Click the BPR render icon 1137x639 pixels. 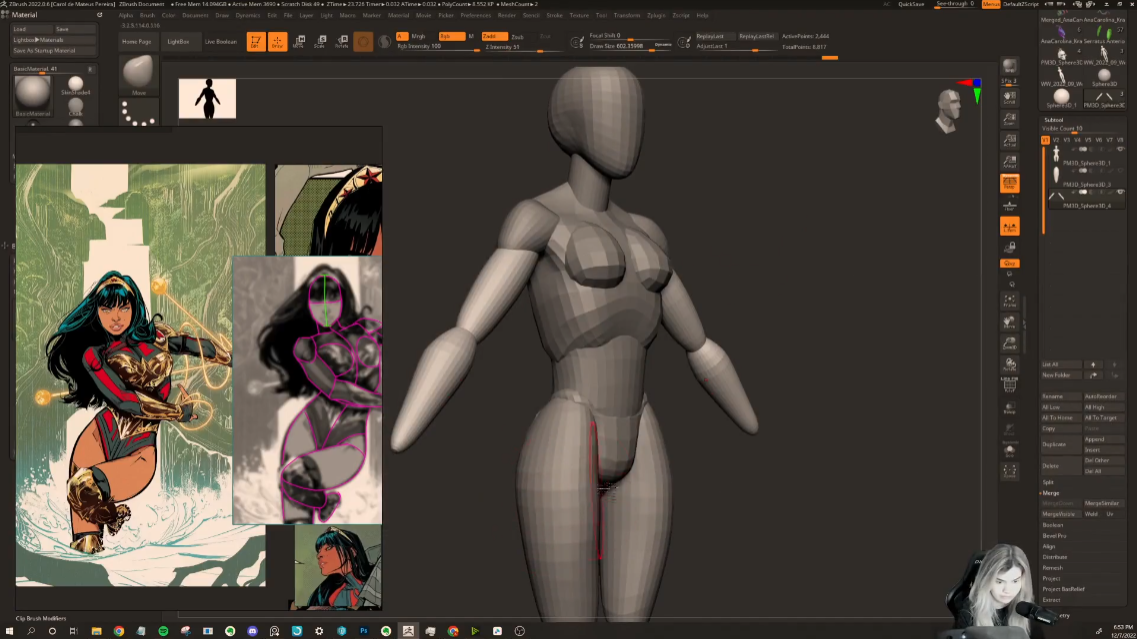pyautogui.click(x=1009, y=66)
